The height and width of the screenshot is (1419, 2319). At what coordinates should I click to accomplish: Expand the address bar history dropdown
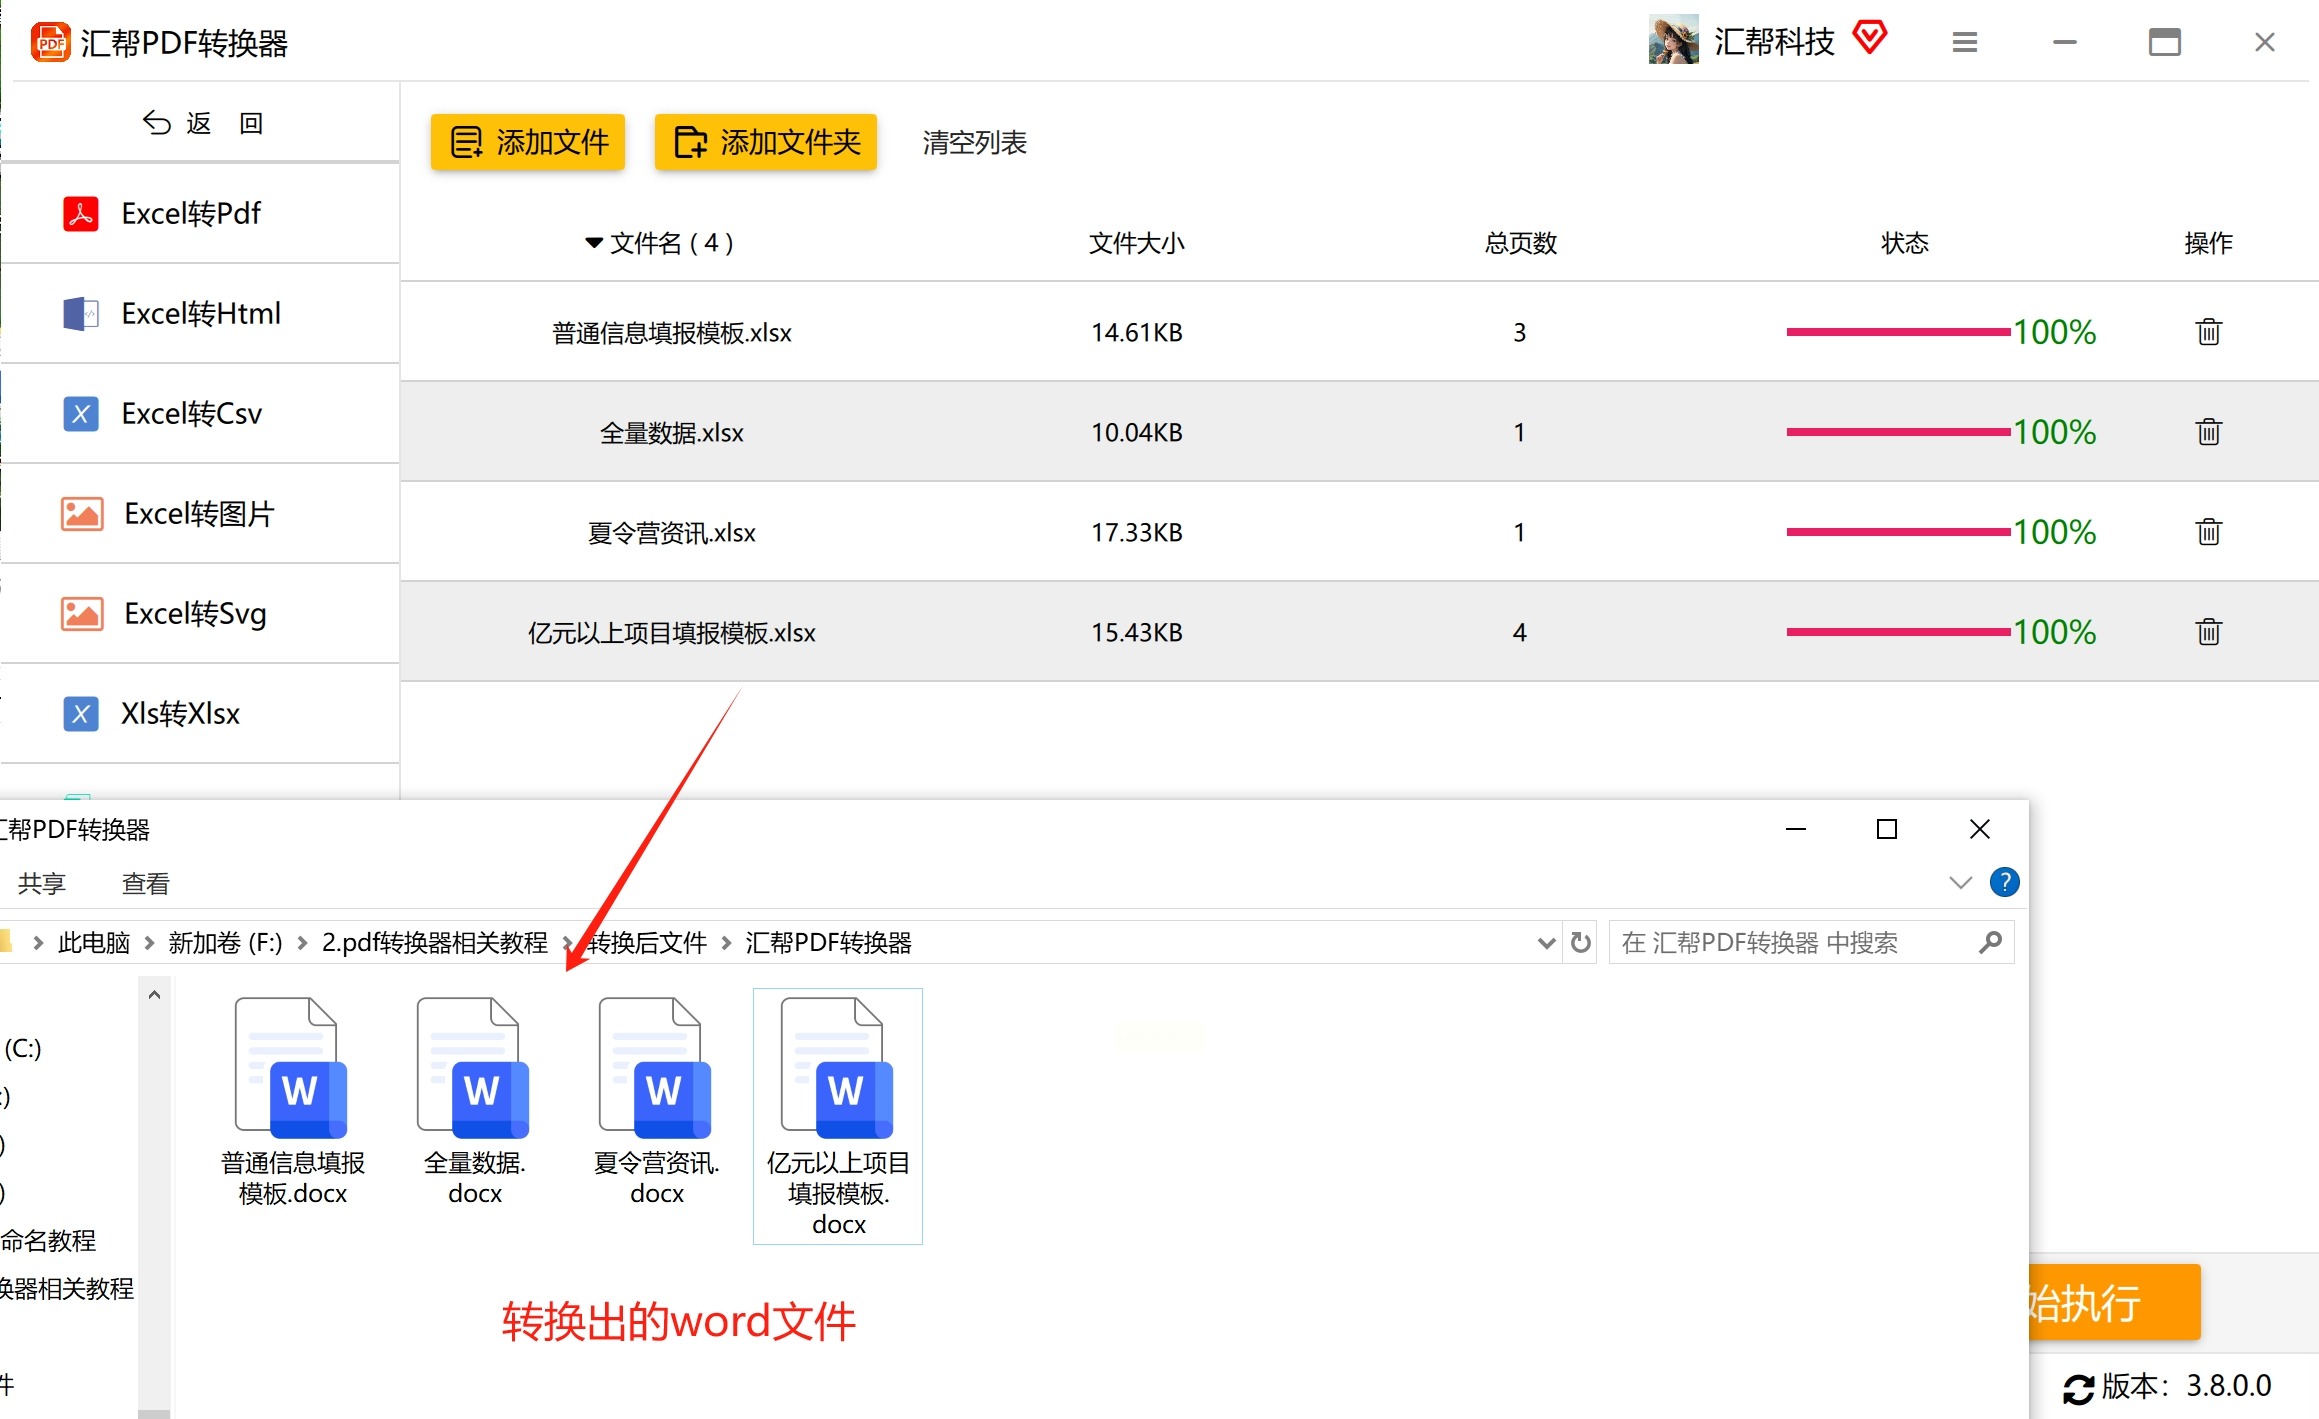1546,942
